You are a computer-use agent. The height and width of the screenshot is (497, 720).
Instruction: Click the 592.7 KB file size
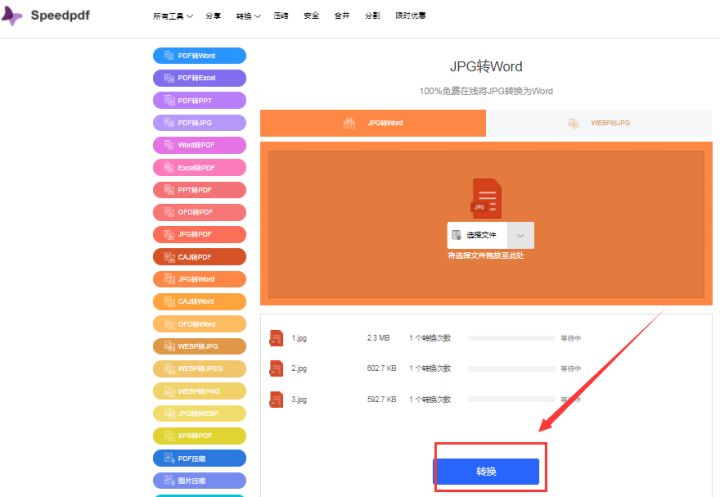click(x=382, y=400)
